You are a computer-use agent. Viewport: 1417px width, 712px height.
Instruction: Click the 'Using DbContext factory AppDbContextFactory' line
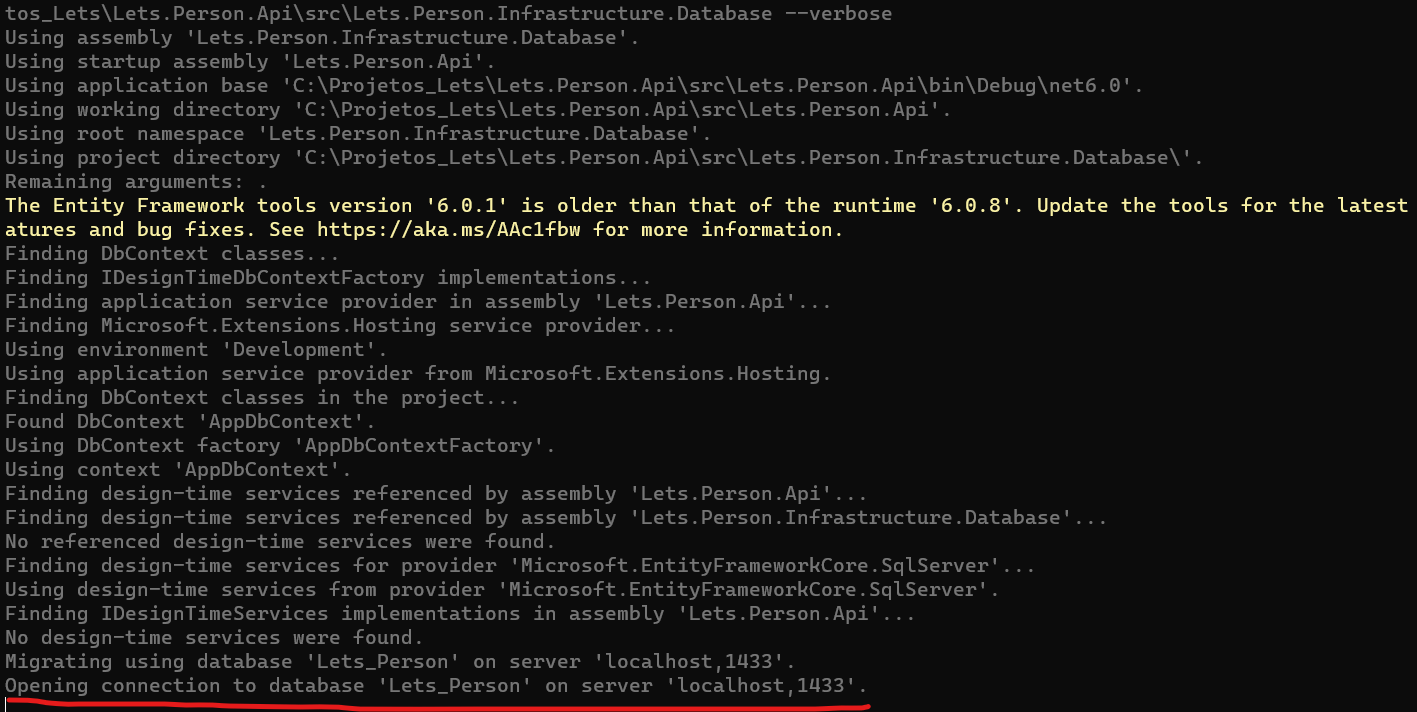pyautogui.click(x=280, y=446)
